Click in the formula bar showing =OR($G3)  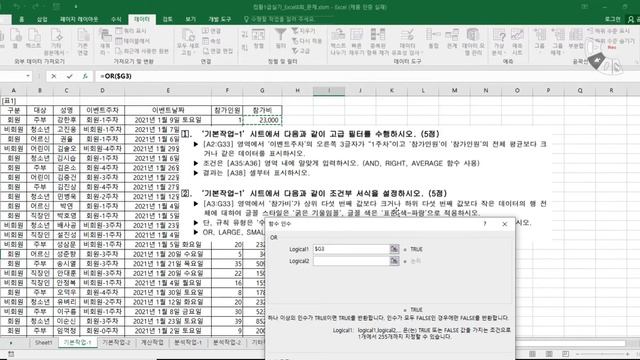pyautogui.click(x=367, y=76)
